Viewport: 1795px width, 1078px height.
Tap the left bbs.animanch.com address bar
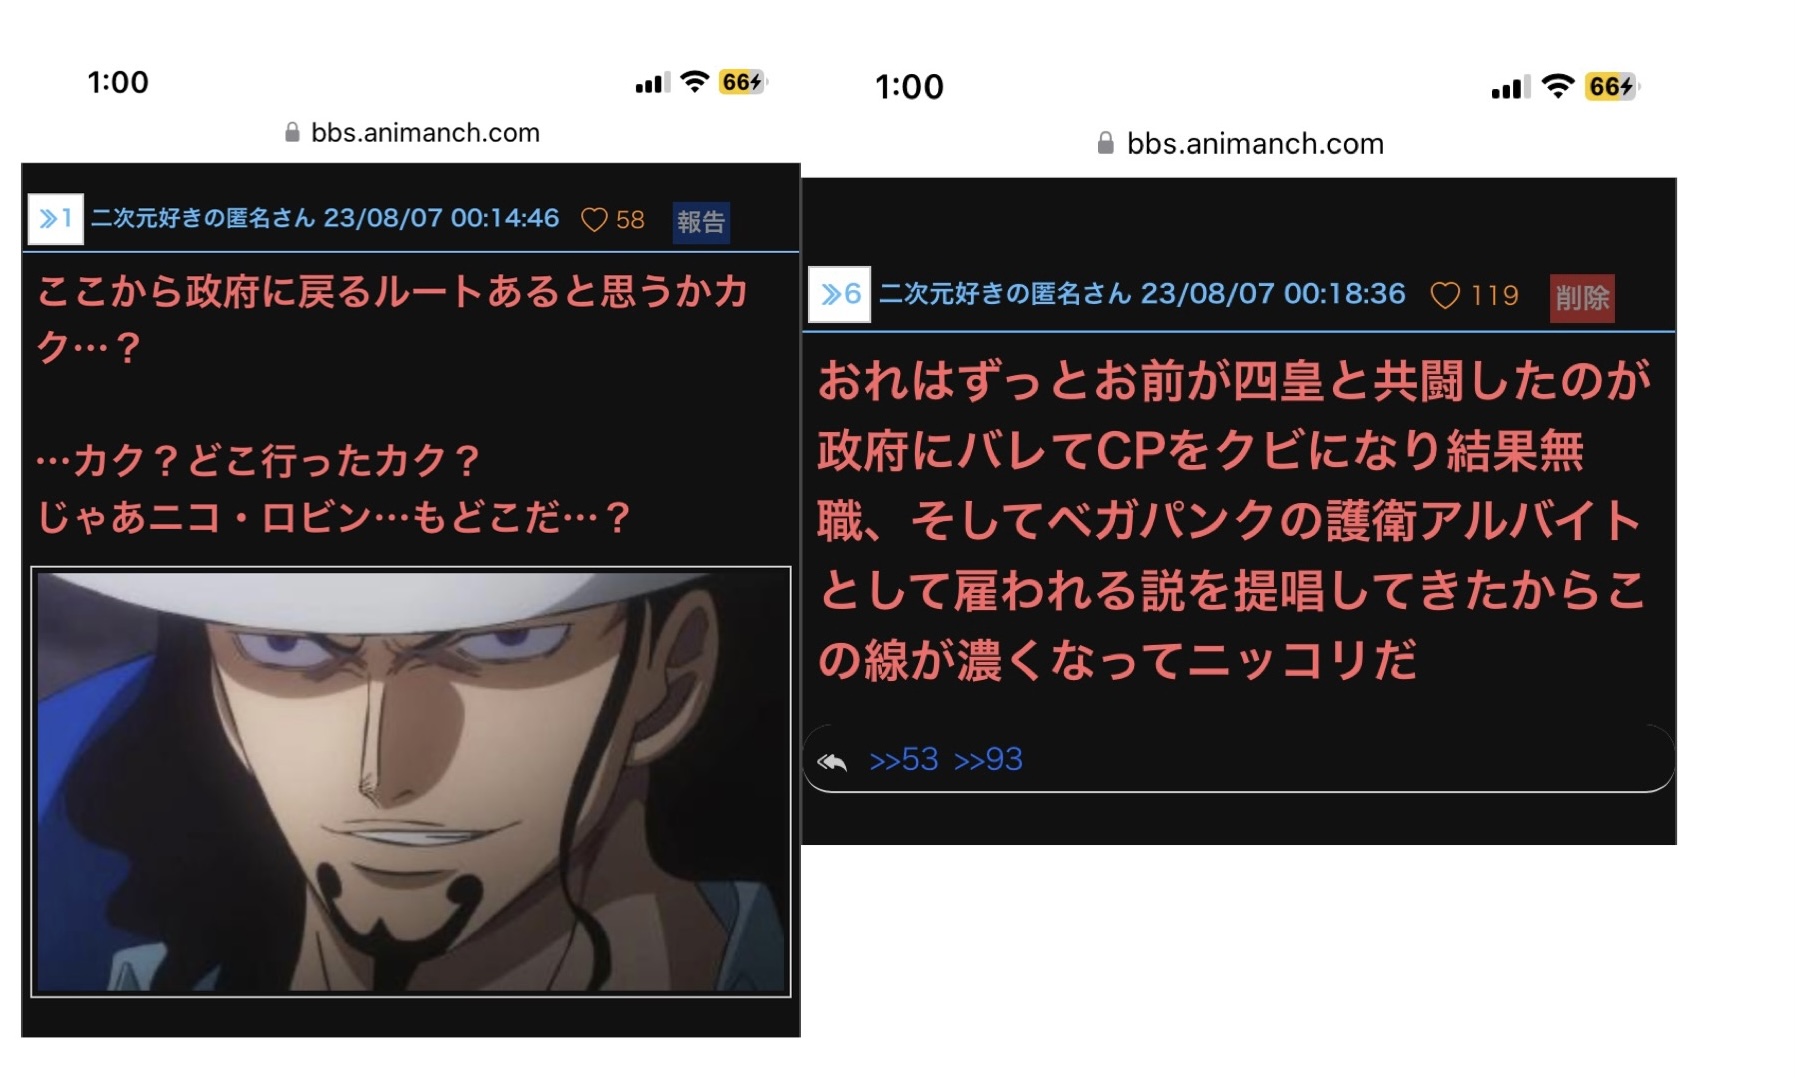(412, 132)
